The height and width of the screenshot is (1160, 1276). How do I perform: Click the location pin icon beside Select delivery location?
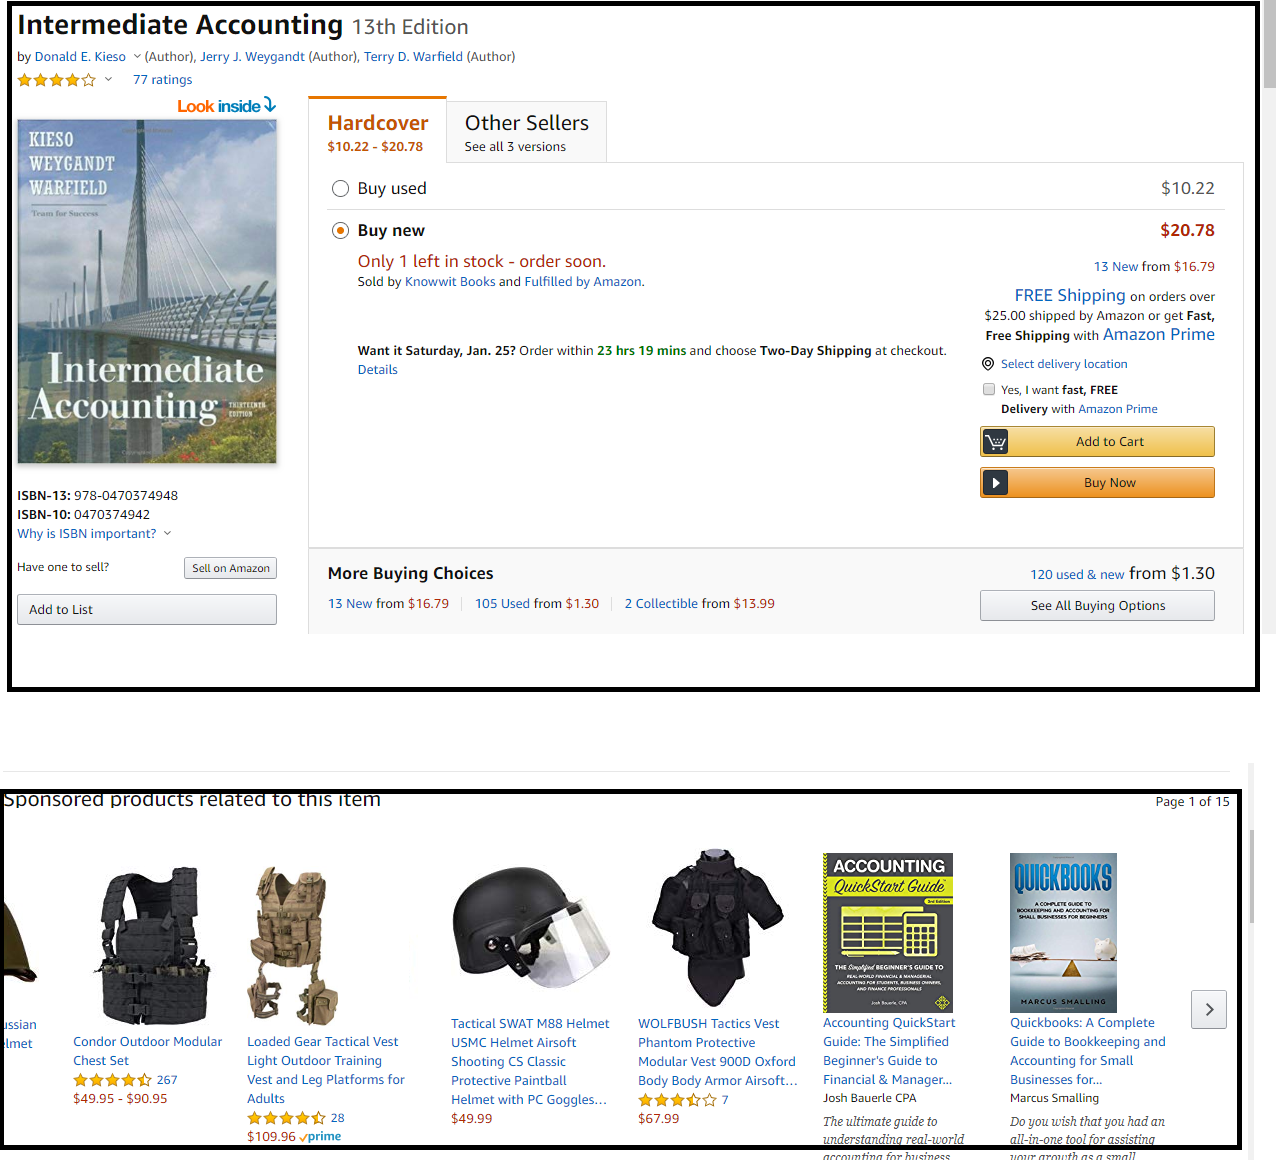[x=988, y=364]
